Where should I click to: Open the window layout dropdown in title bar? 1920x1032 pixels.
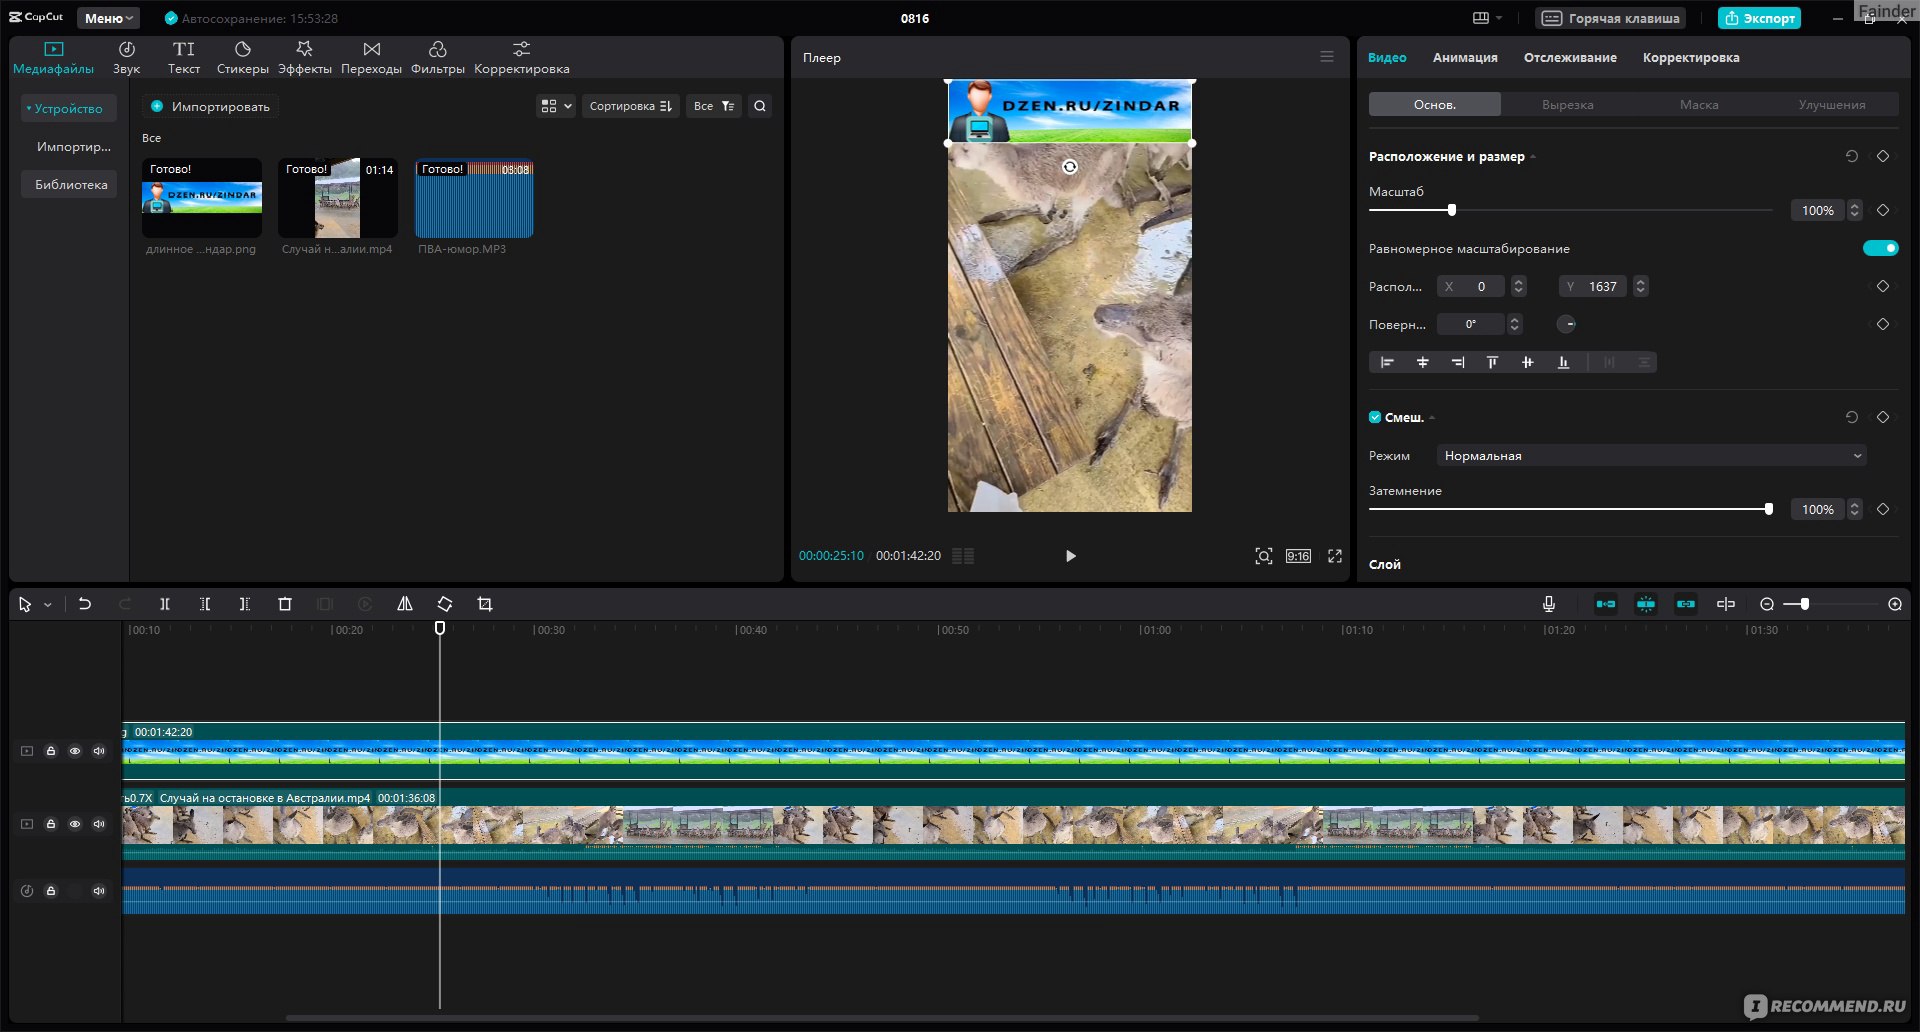tap(1487, 18)
